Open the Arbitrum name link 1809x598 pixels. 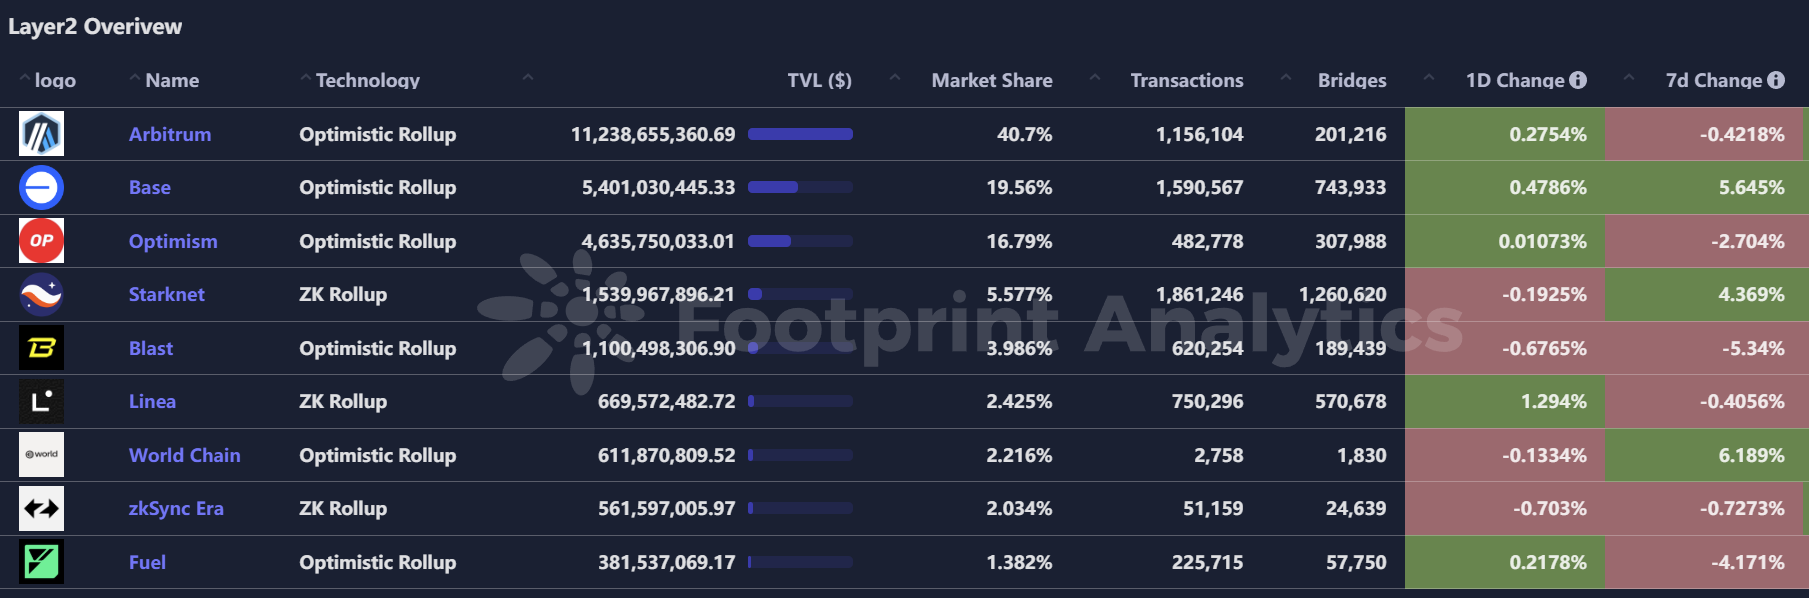169,133
